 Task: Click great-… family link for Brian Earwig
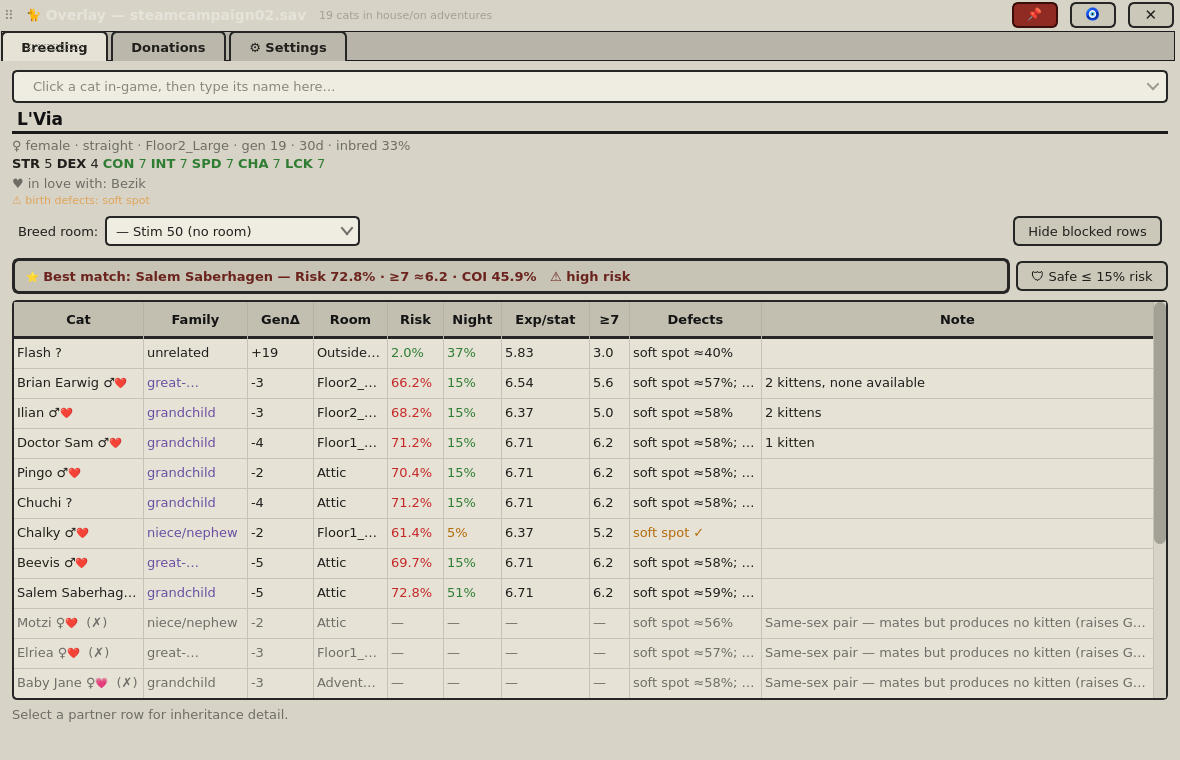coord(173,383)
